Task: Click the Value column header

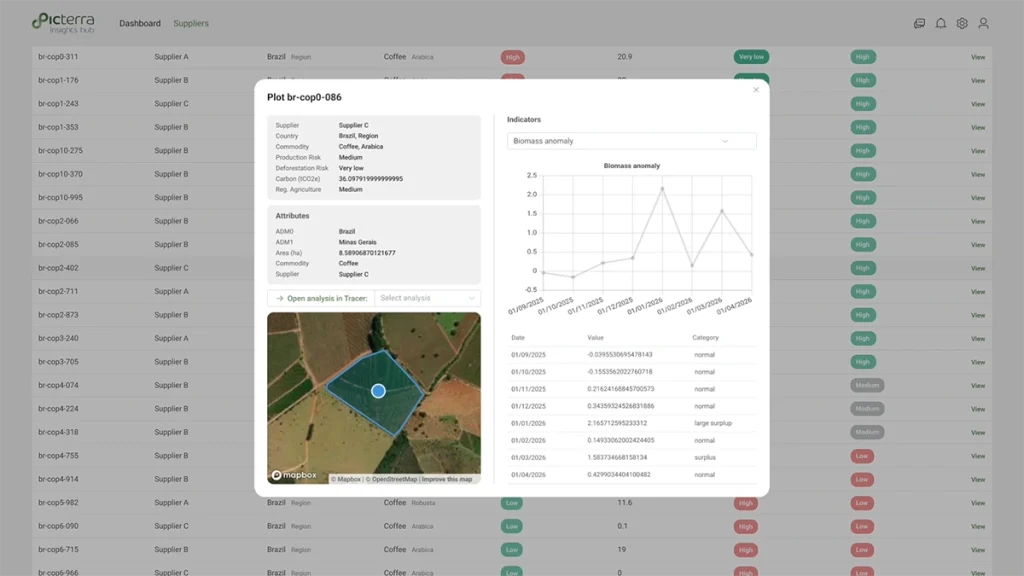Action: point(595,338)
